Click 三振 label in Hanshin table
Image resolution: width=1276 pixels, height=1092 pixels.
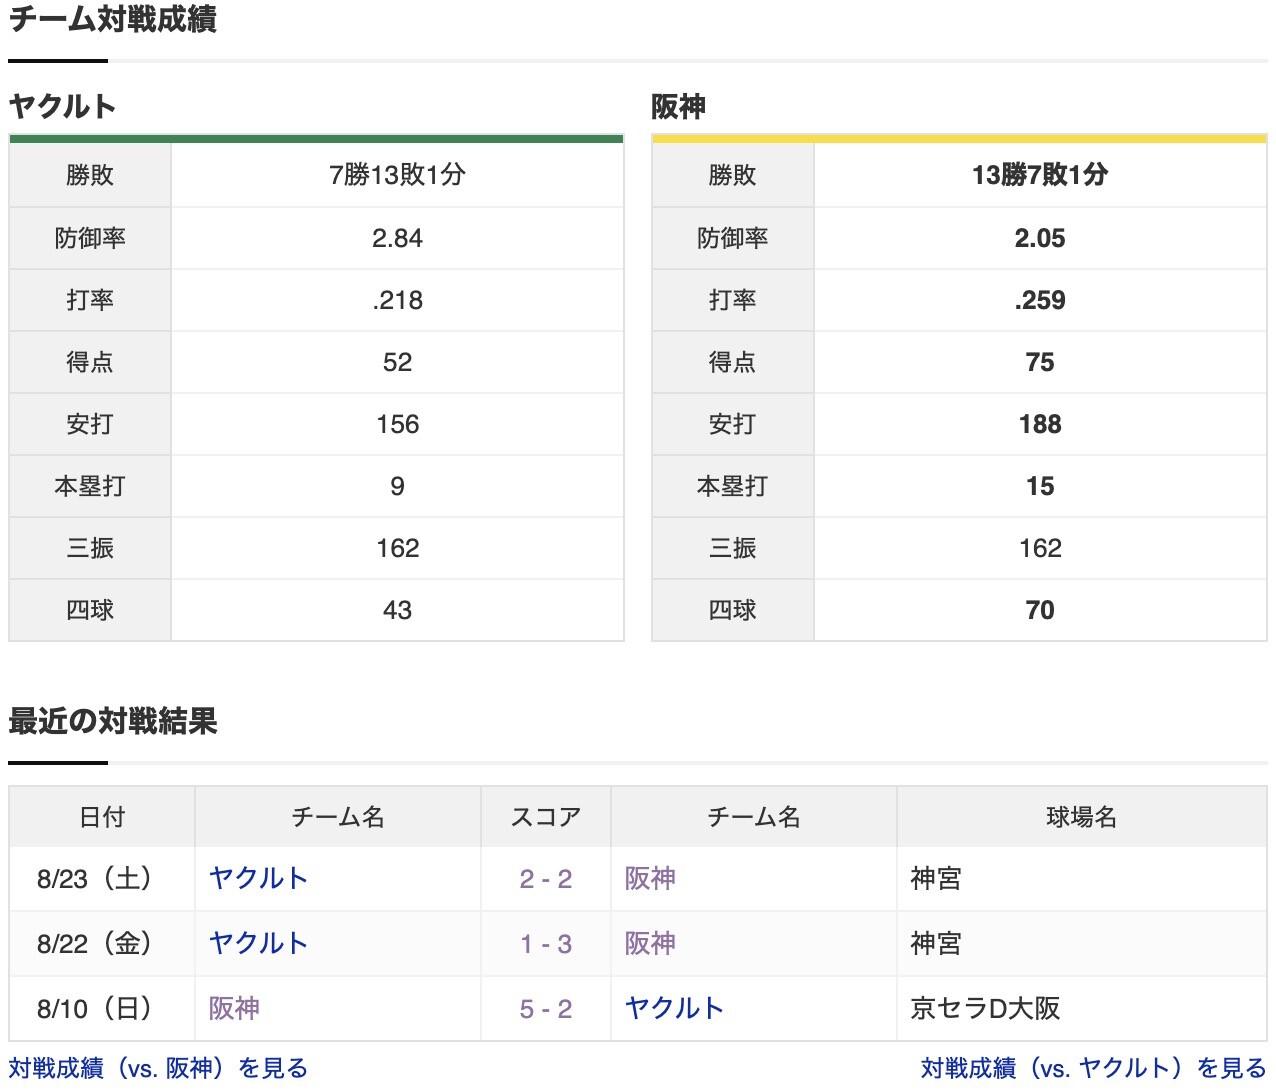732,548
